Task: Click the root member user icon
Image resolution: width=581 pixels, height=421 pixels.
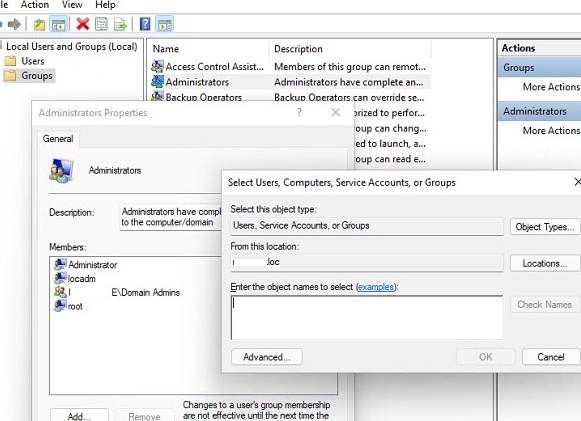Action: pyautogui.click(x=60, y=306)
